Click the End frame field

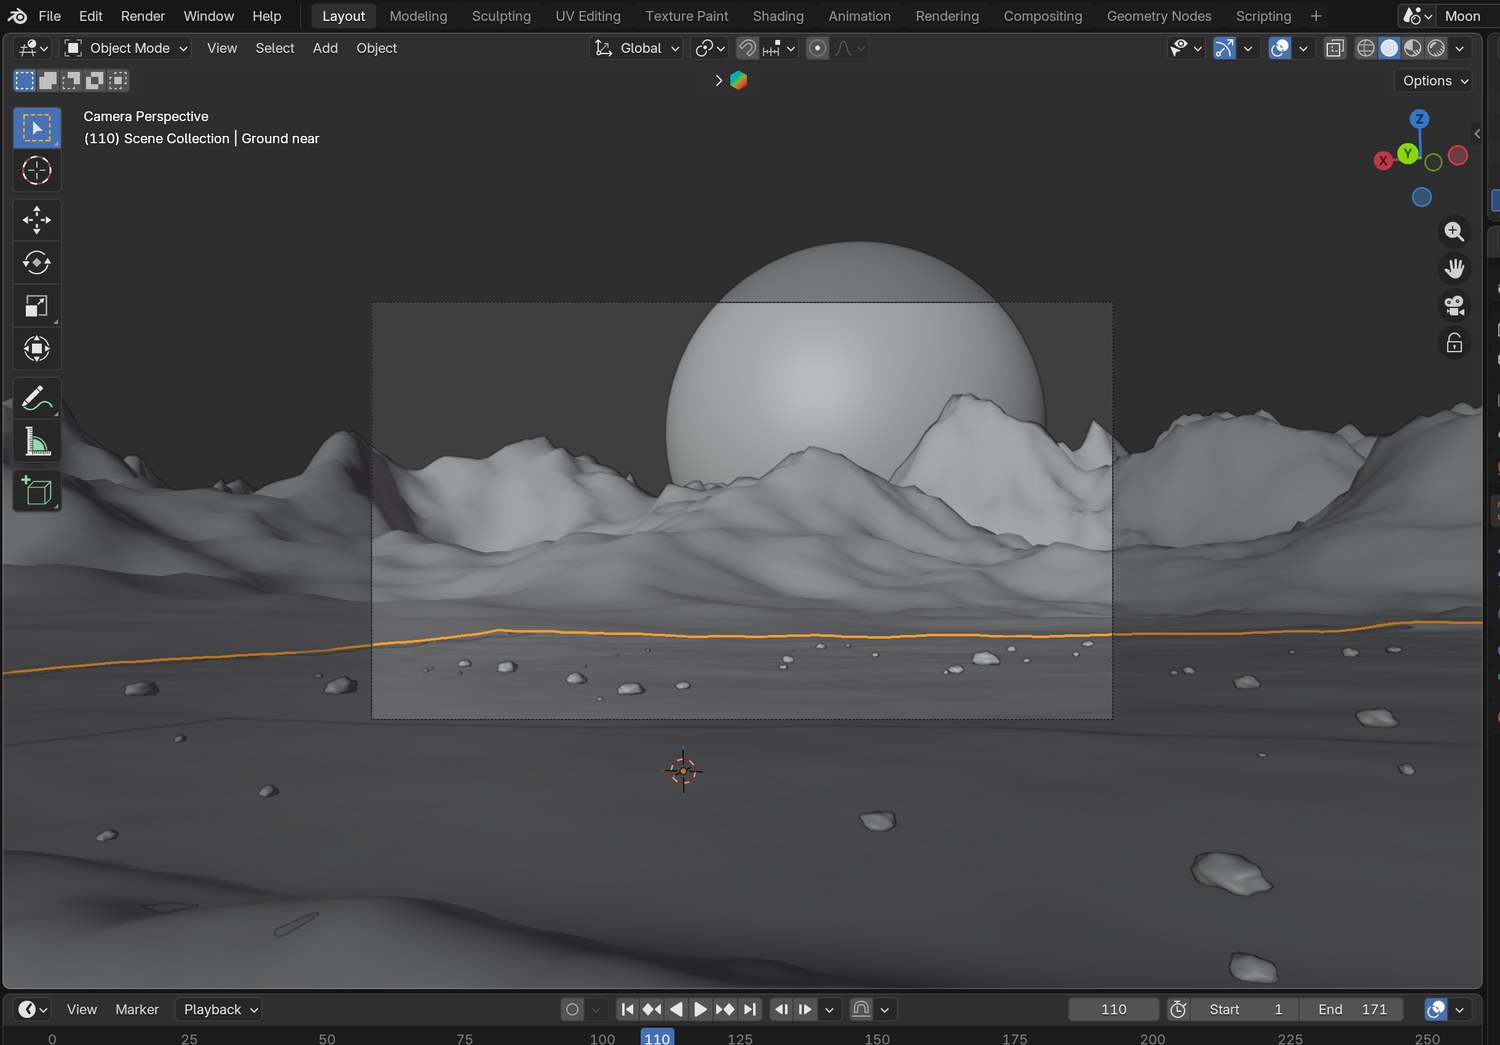pyautogui.click(x=1352, y=1010)
